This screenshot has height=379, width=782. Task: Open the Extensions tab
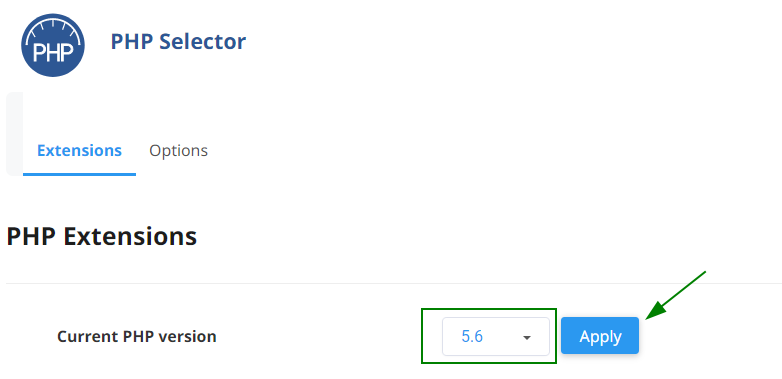click(79, 151)
